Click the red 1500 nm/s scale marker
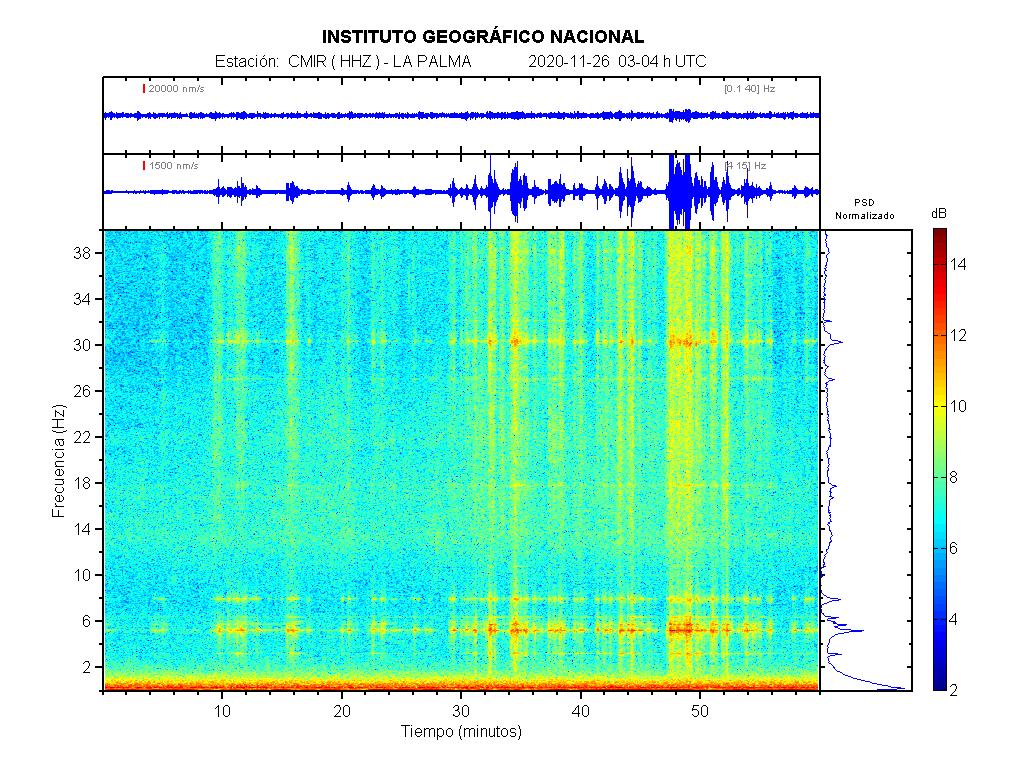 coord(144,166)
